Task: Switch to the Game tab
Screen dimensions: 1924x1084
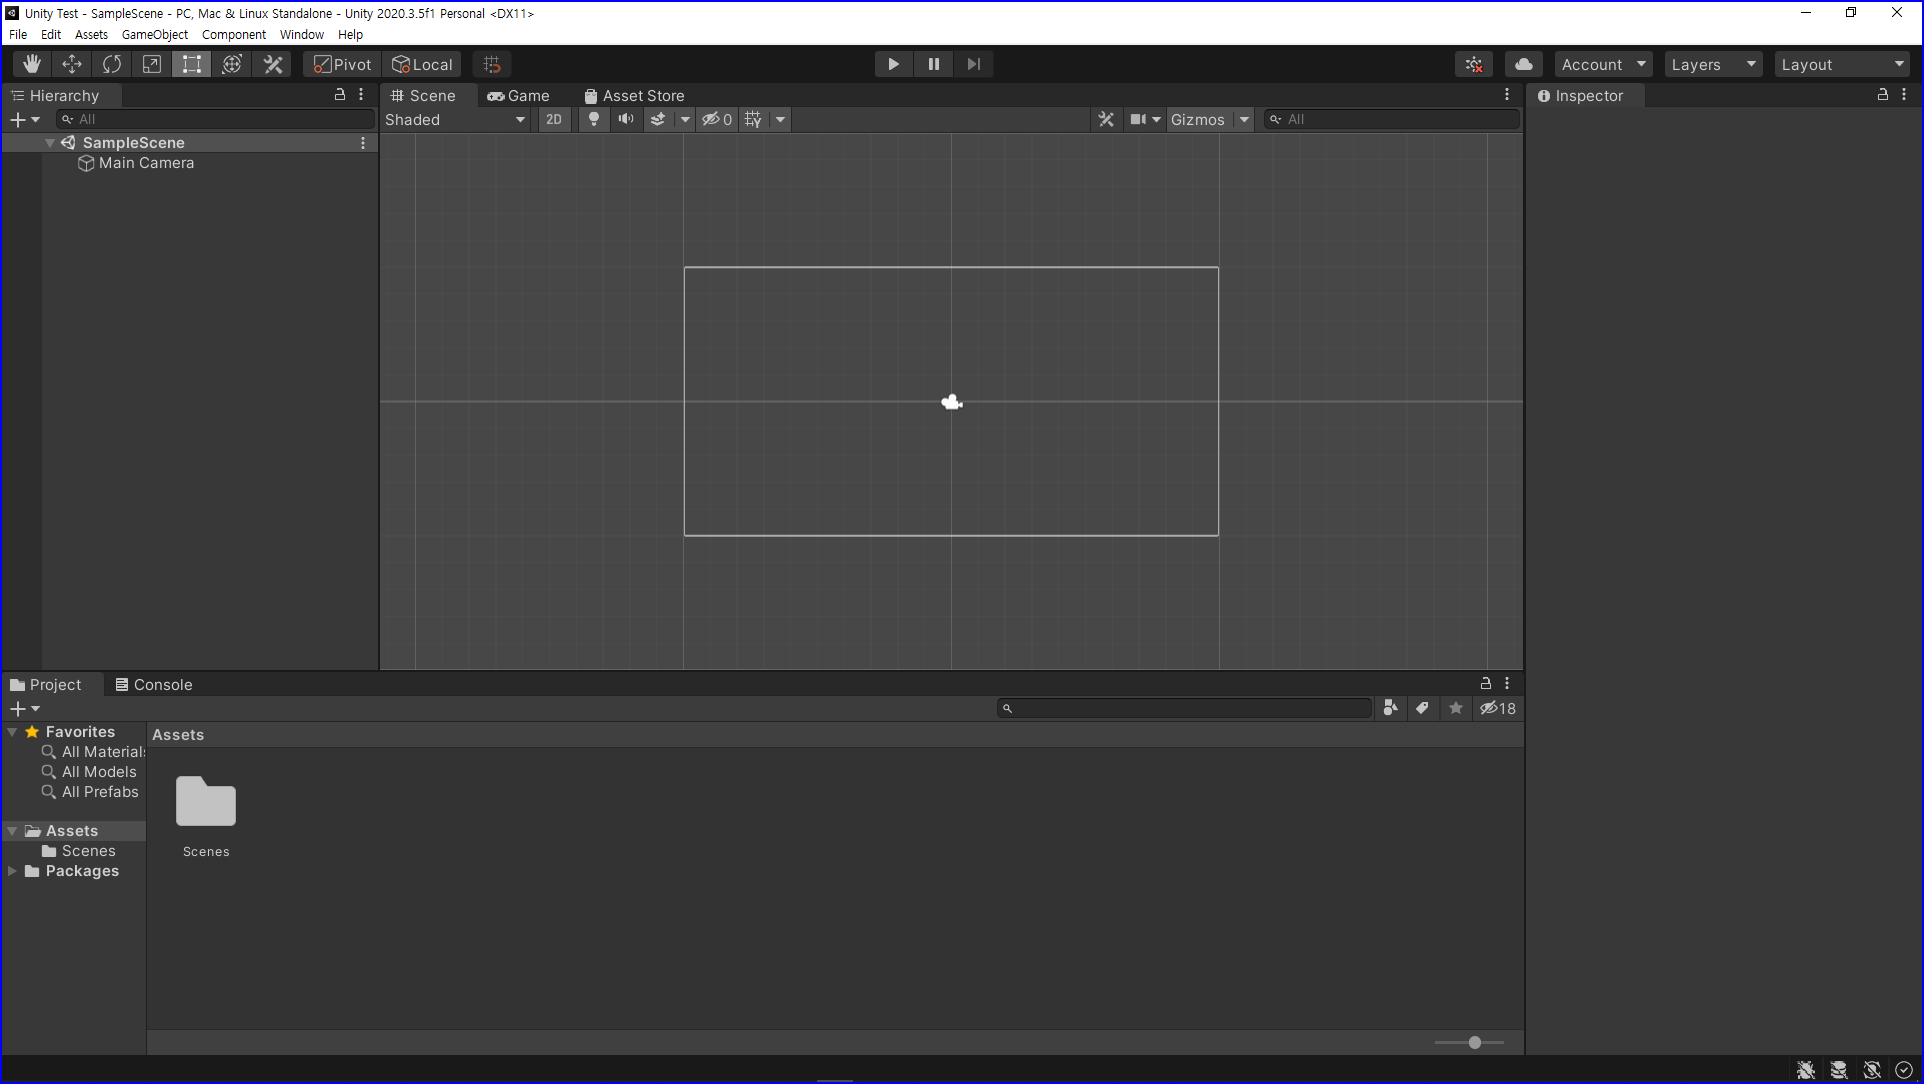Action: click(519, 95)
